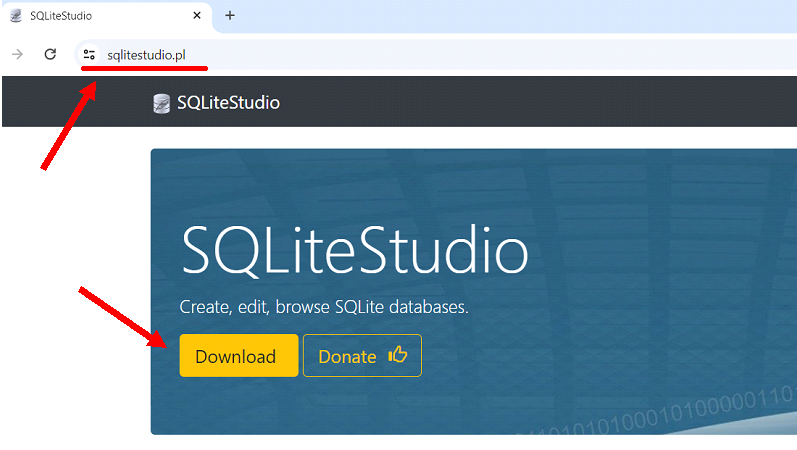Click the thumbs-up icon on Donate
Image resolution: width=797 pixels, height=450 pixels.
397,354
